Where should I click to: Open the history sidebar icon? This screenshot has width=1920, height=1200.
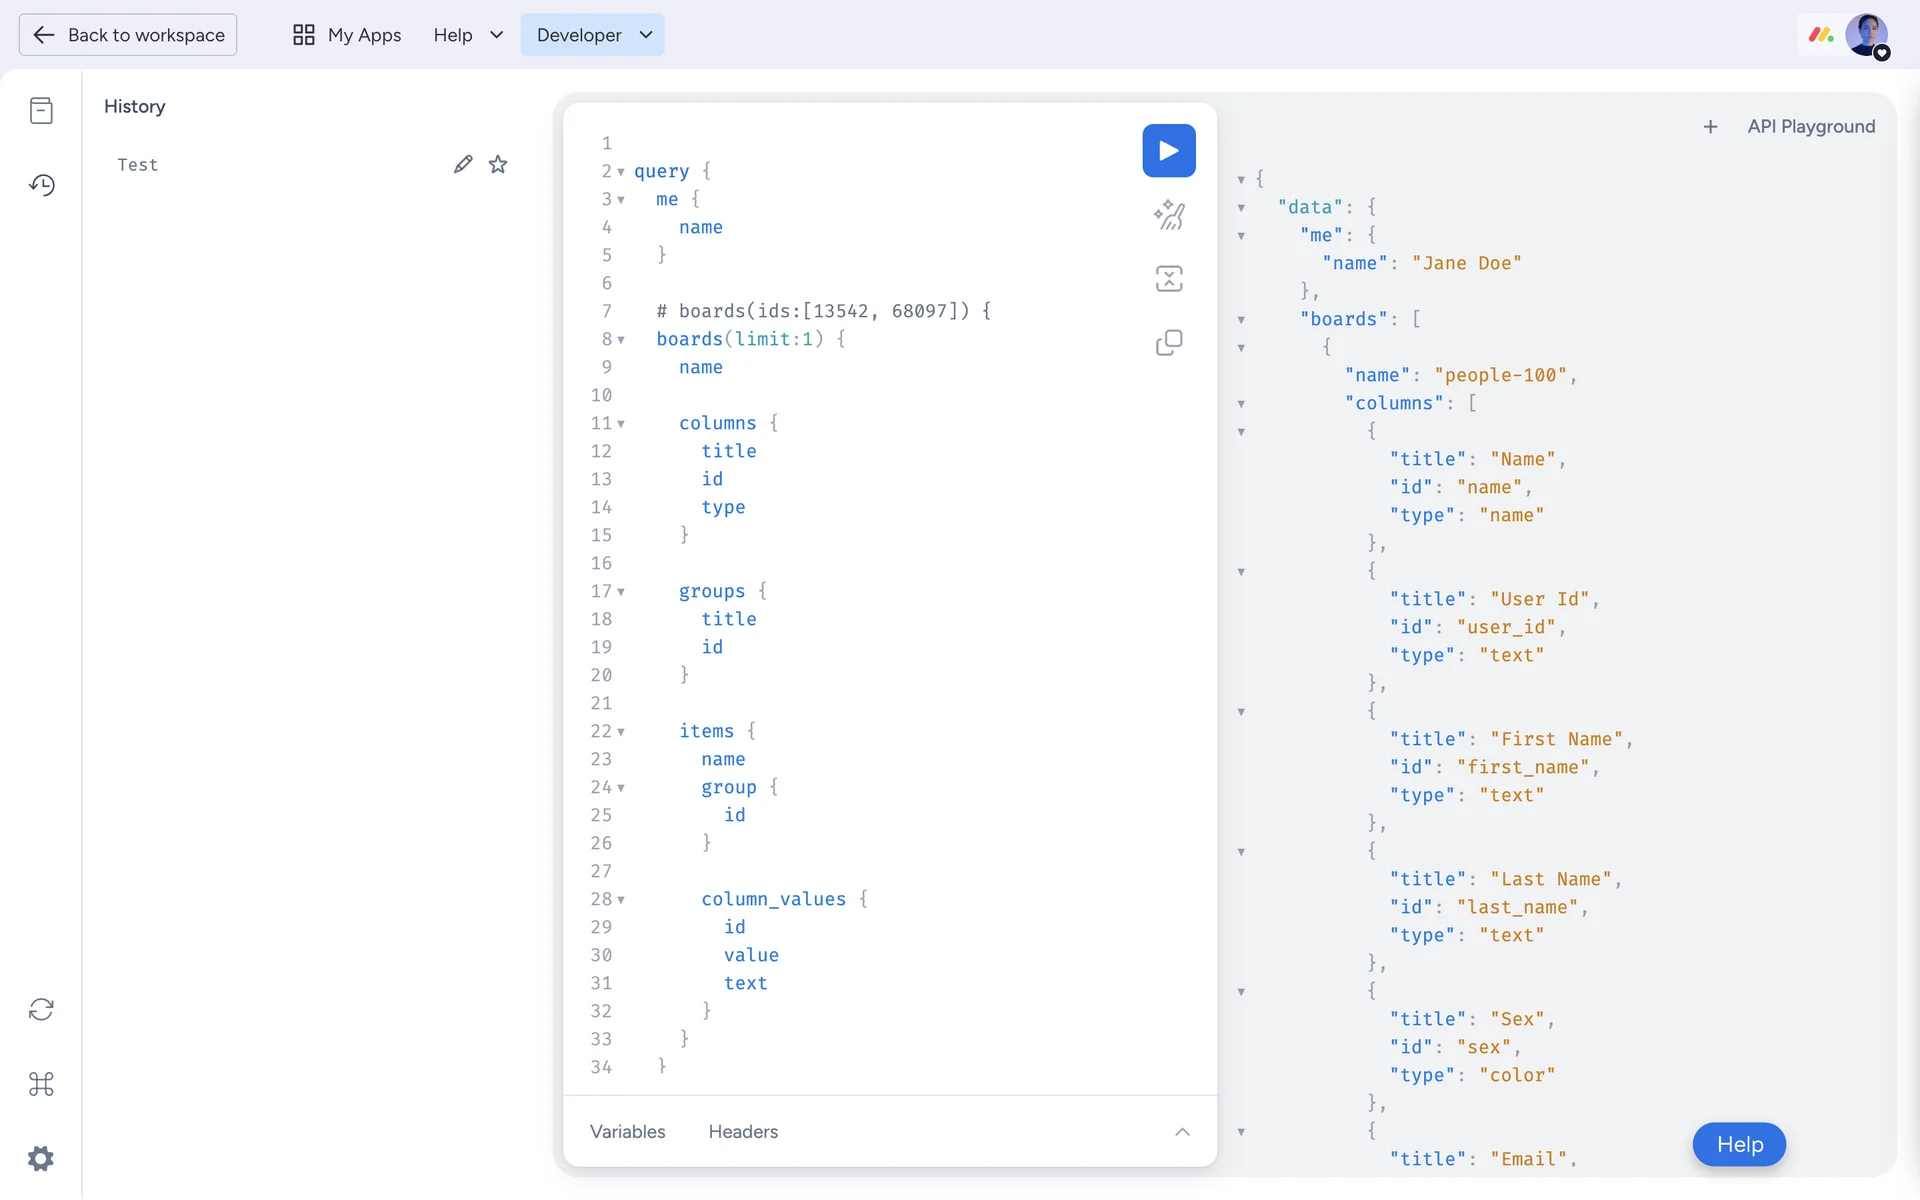pos(41,185)
